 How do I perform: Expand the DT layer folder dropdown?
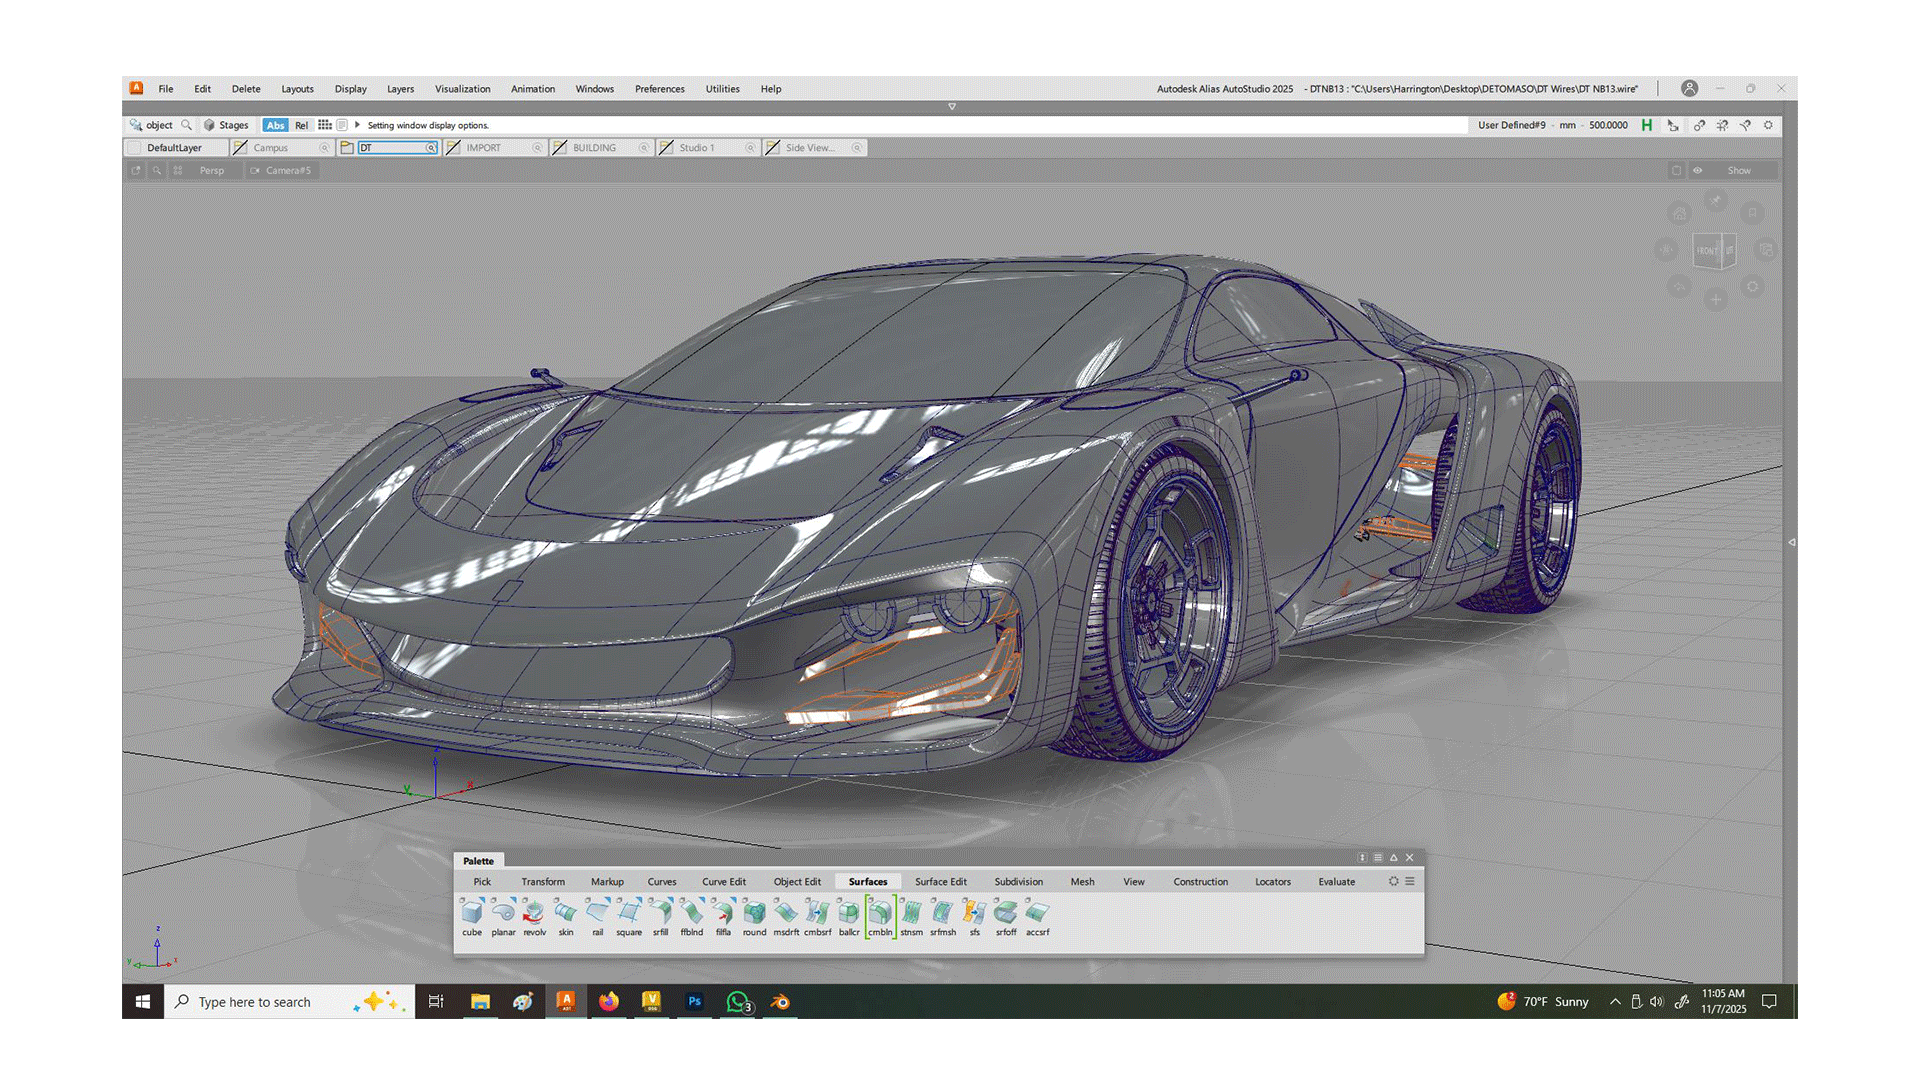[431, 148]
